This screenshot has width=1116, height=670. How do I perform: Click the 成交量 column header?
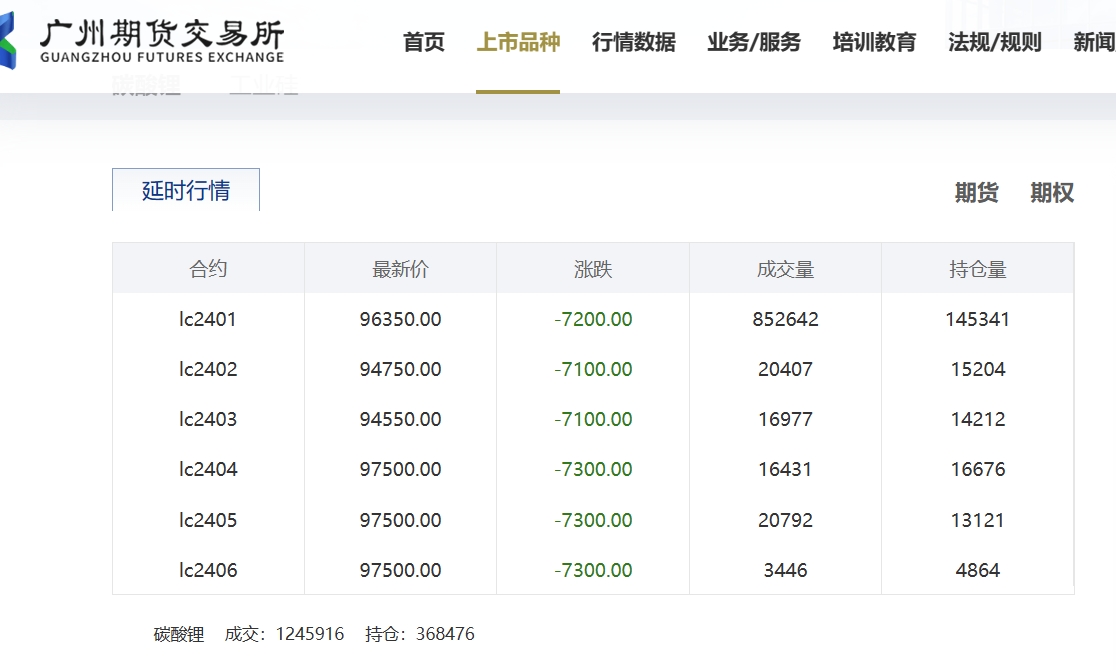click(x=785, y=269)
